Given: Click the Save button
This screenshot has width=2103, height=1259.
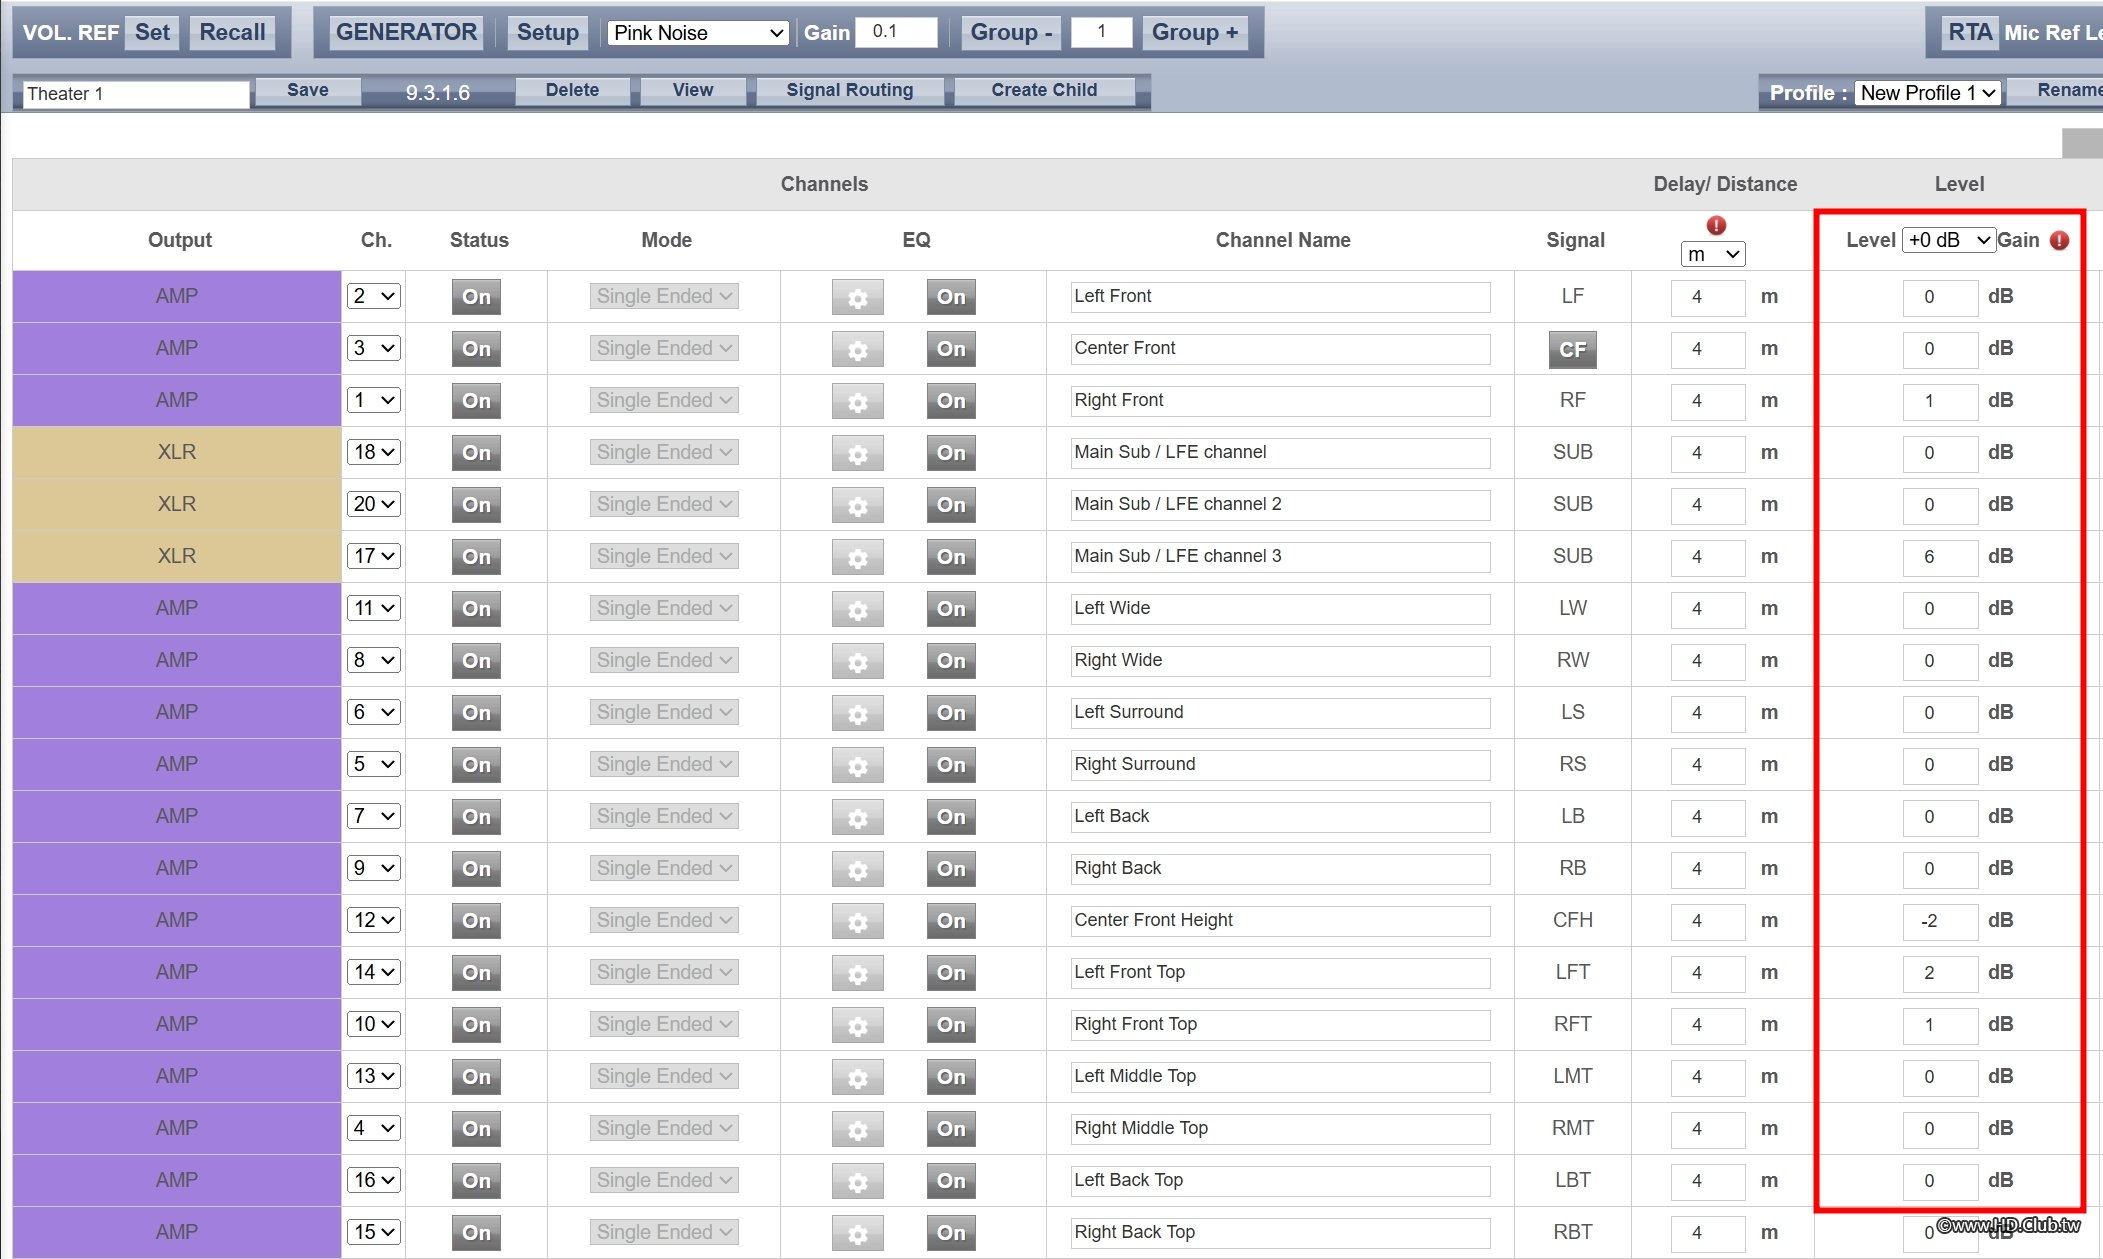Looking at the screenshot, I should [x=307, y=90].
